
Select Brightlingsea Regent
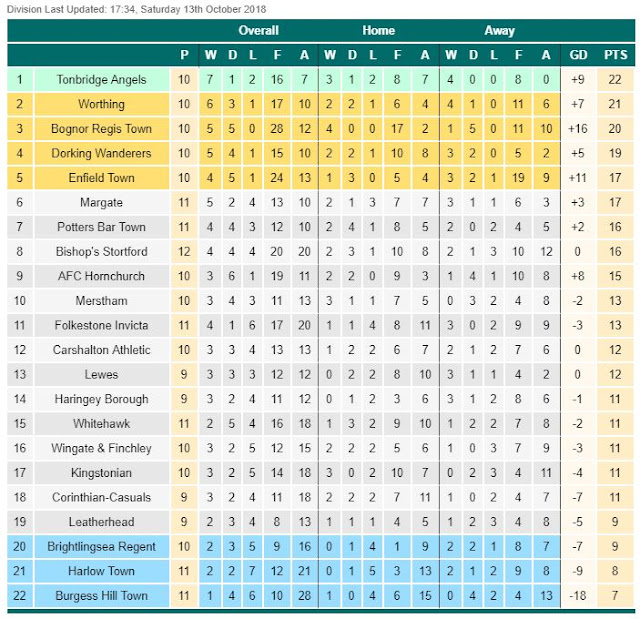pyautogui.click(x=101, y=546)
